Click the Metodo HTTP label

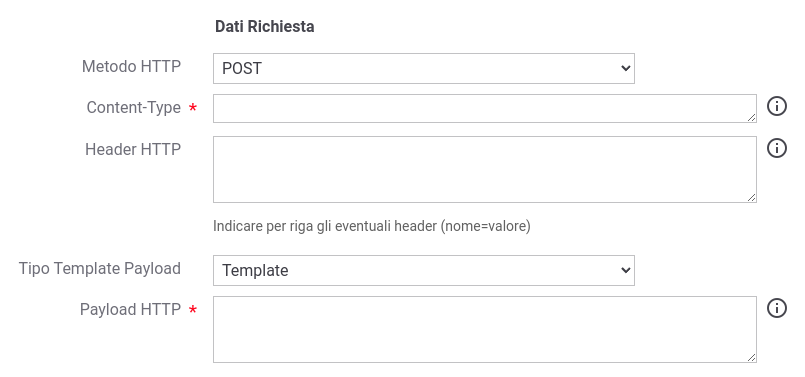coord(131,66)
